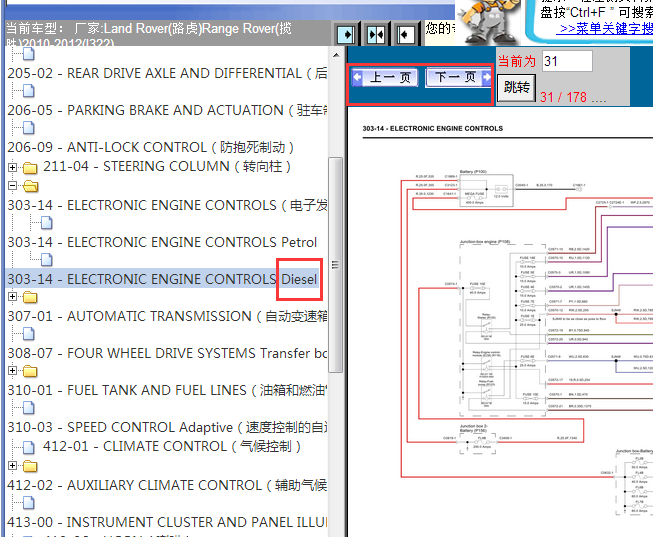
Task: Select 205-02 REAR DRIVE AXLE AND DIFFERENTIAL
Action: pos(167,73)
